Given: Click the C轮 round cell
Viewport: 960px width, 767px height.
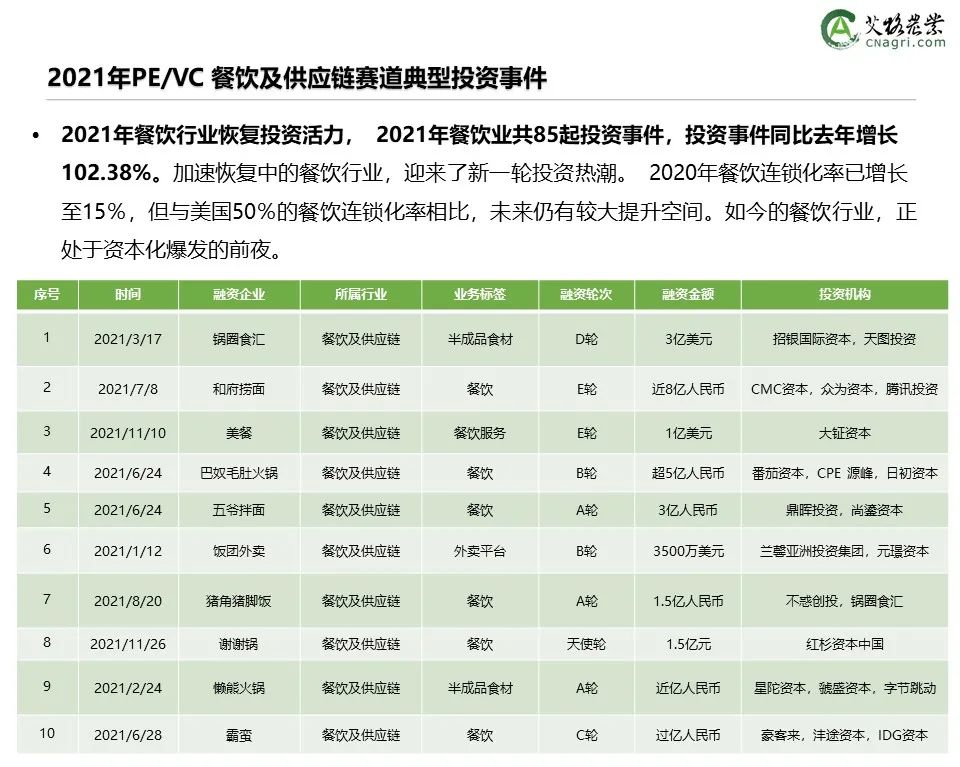Looking at the screenshot, I should point(587,735).
